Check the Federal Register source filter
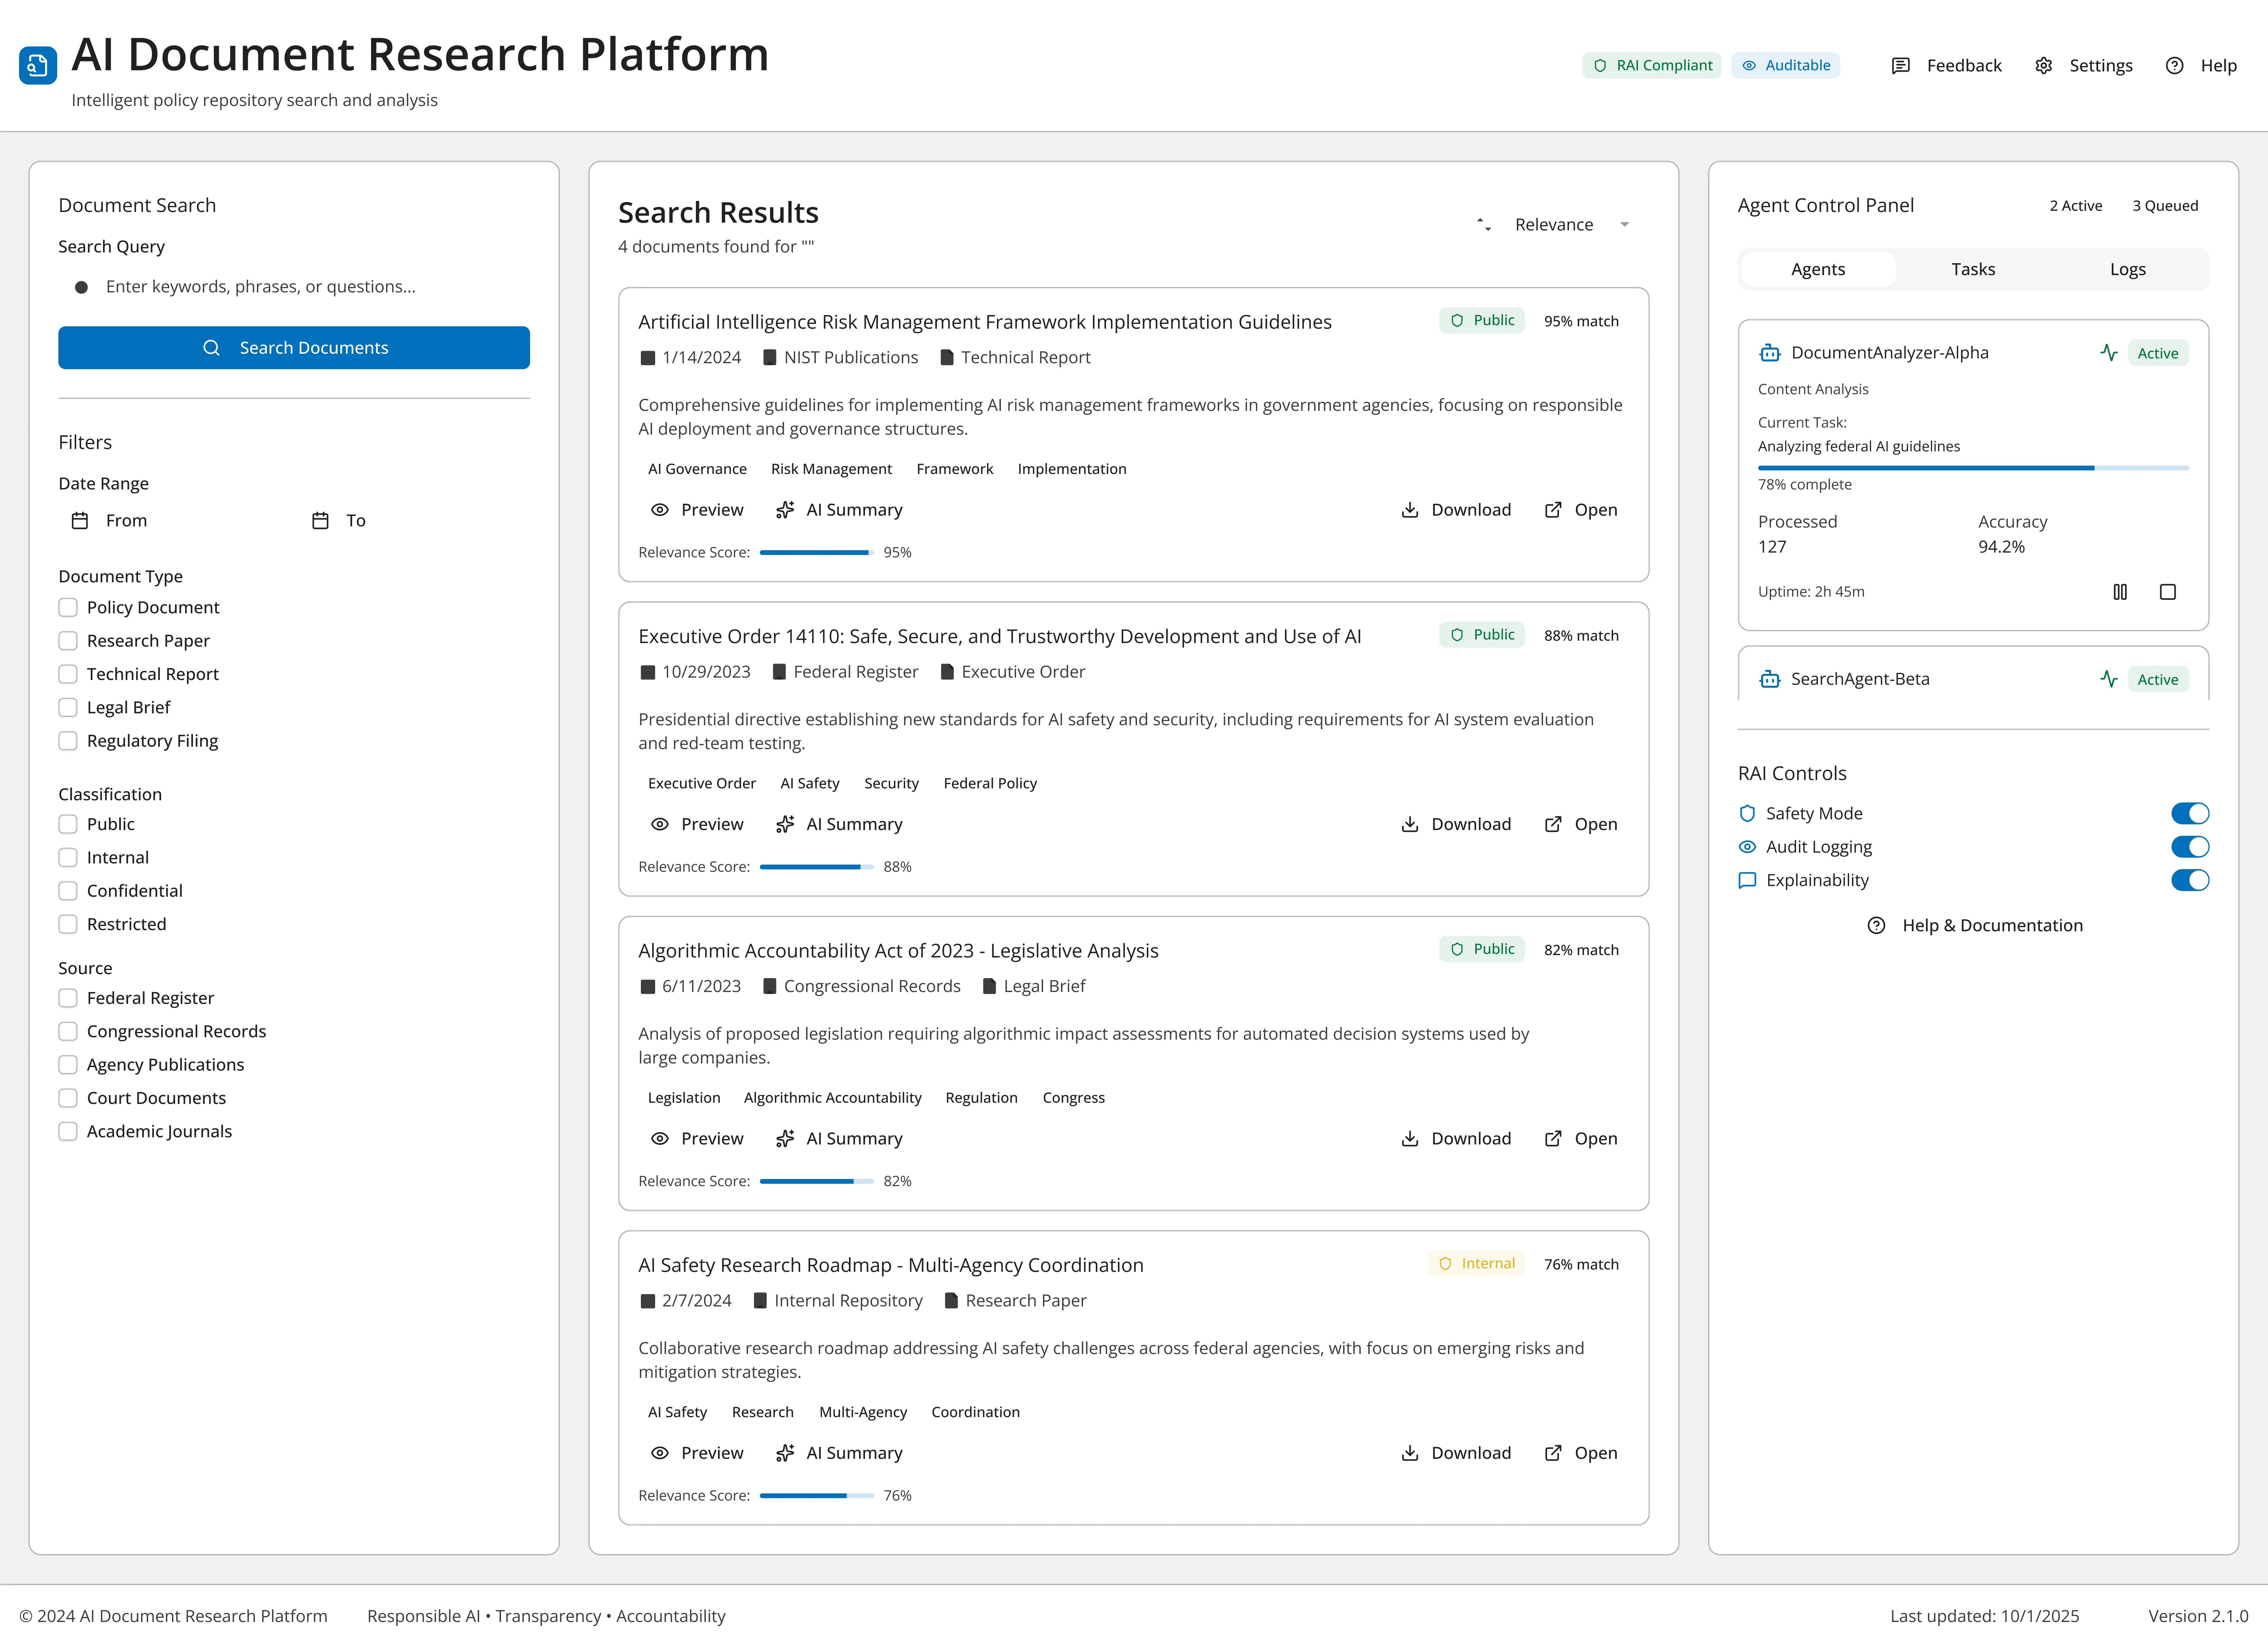Image resolution: width=2268 pixels, height=1647 pixels. click(68, 998)
